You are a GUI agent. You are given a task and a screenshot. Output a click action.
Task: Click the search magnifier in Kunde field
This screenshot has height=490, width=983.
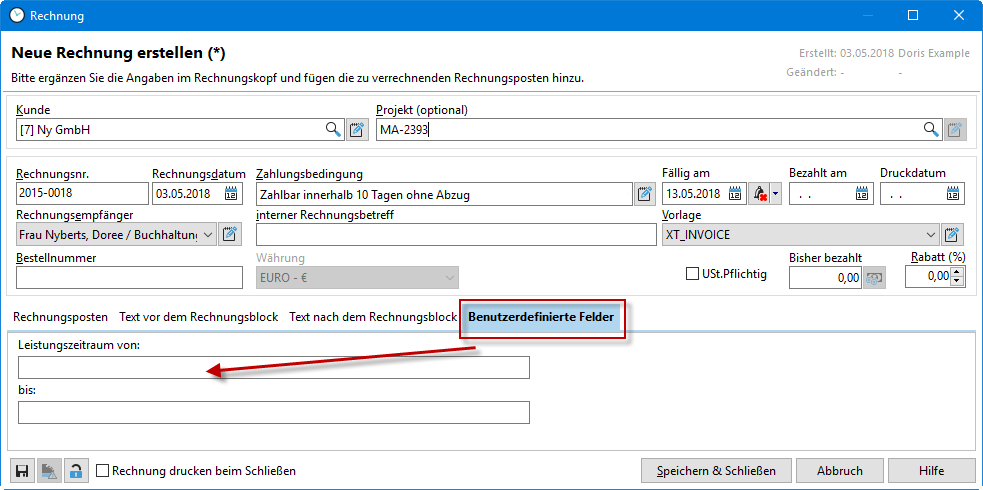(333, 129)
